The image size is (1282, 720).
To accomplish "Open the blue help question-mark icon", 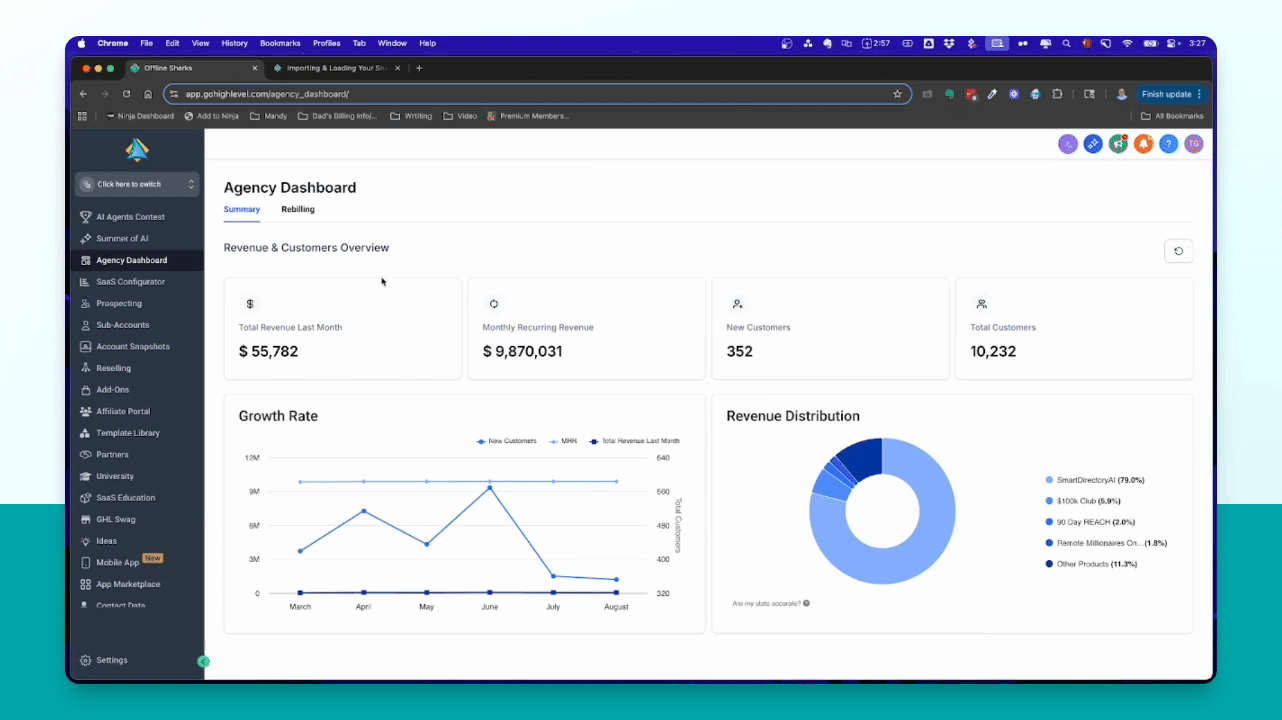I will pos(1168,144).
